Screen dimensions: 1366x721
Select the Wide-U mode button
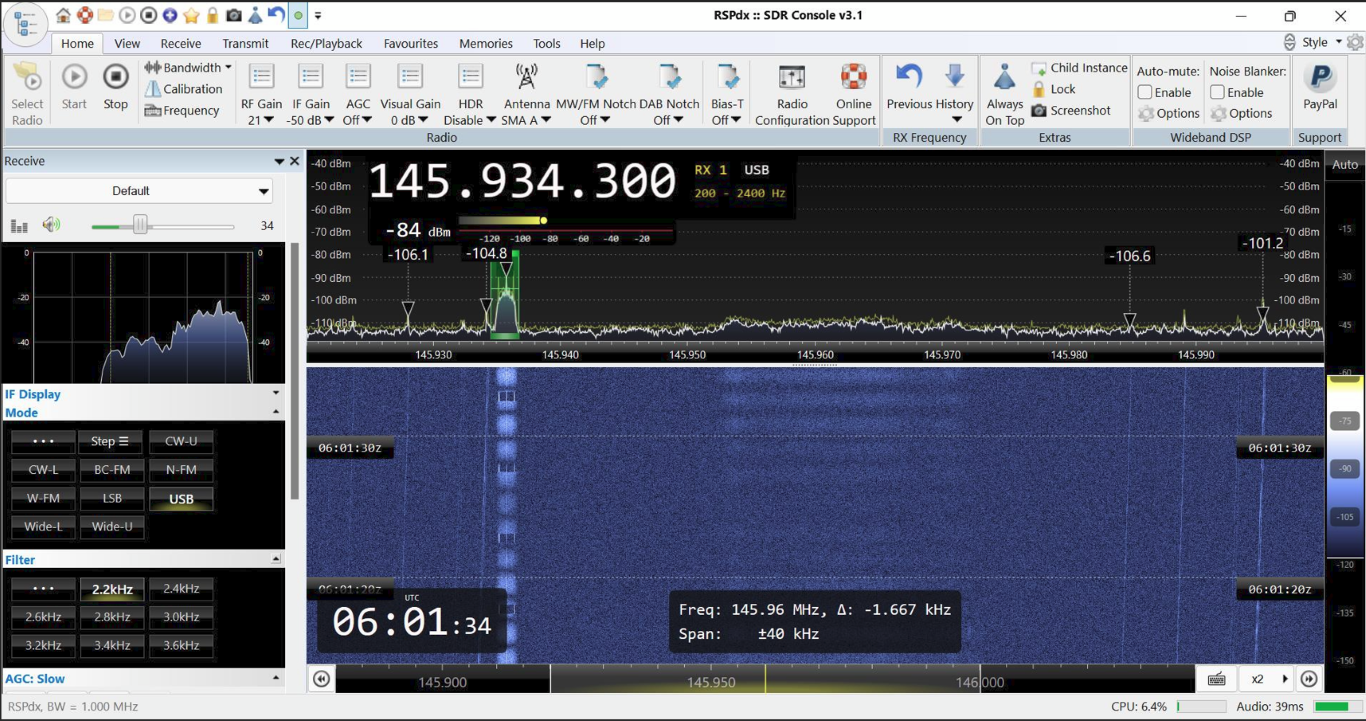(x=112, y=526)
